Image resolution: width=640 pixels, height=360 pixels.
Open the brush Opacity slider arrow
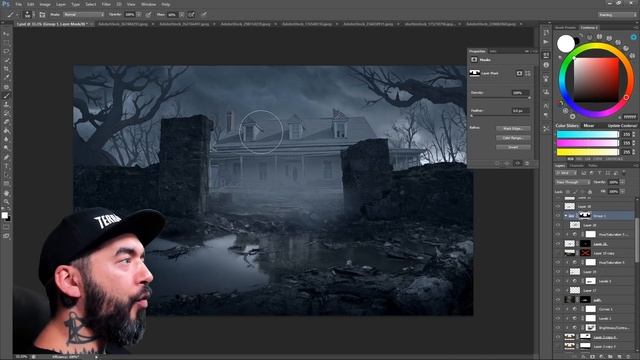138,15
